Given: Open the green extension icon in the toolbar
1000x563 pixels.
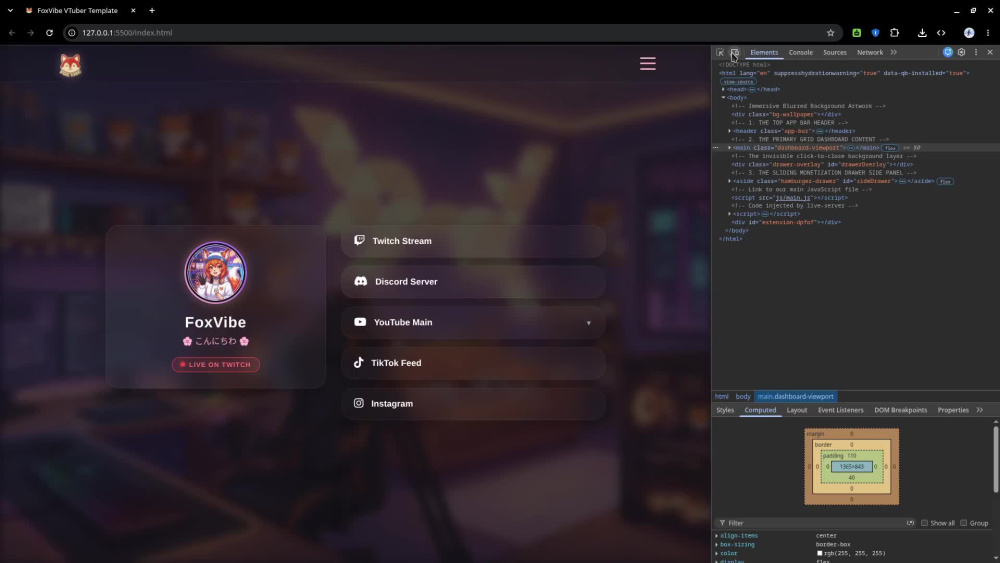Looking at the screenshot, I should click(857, 33).
